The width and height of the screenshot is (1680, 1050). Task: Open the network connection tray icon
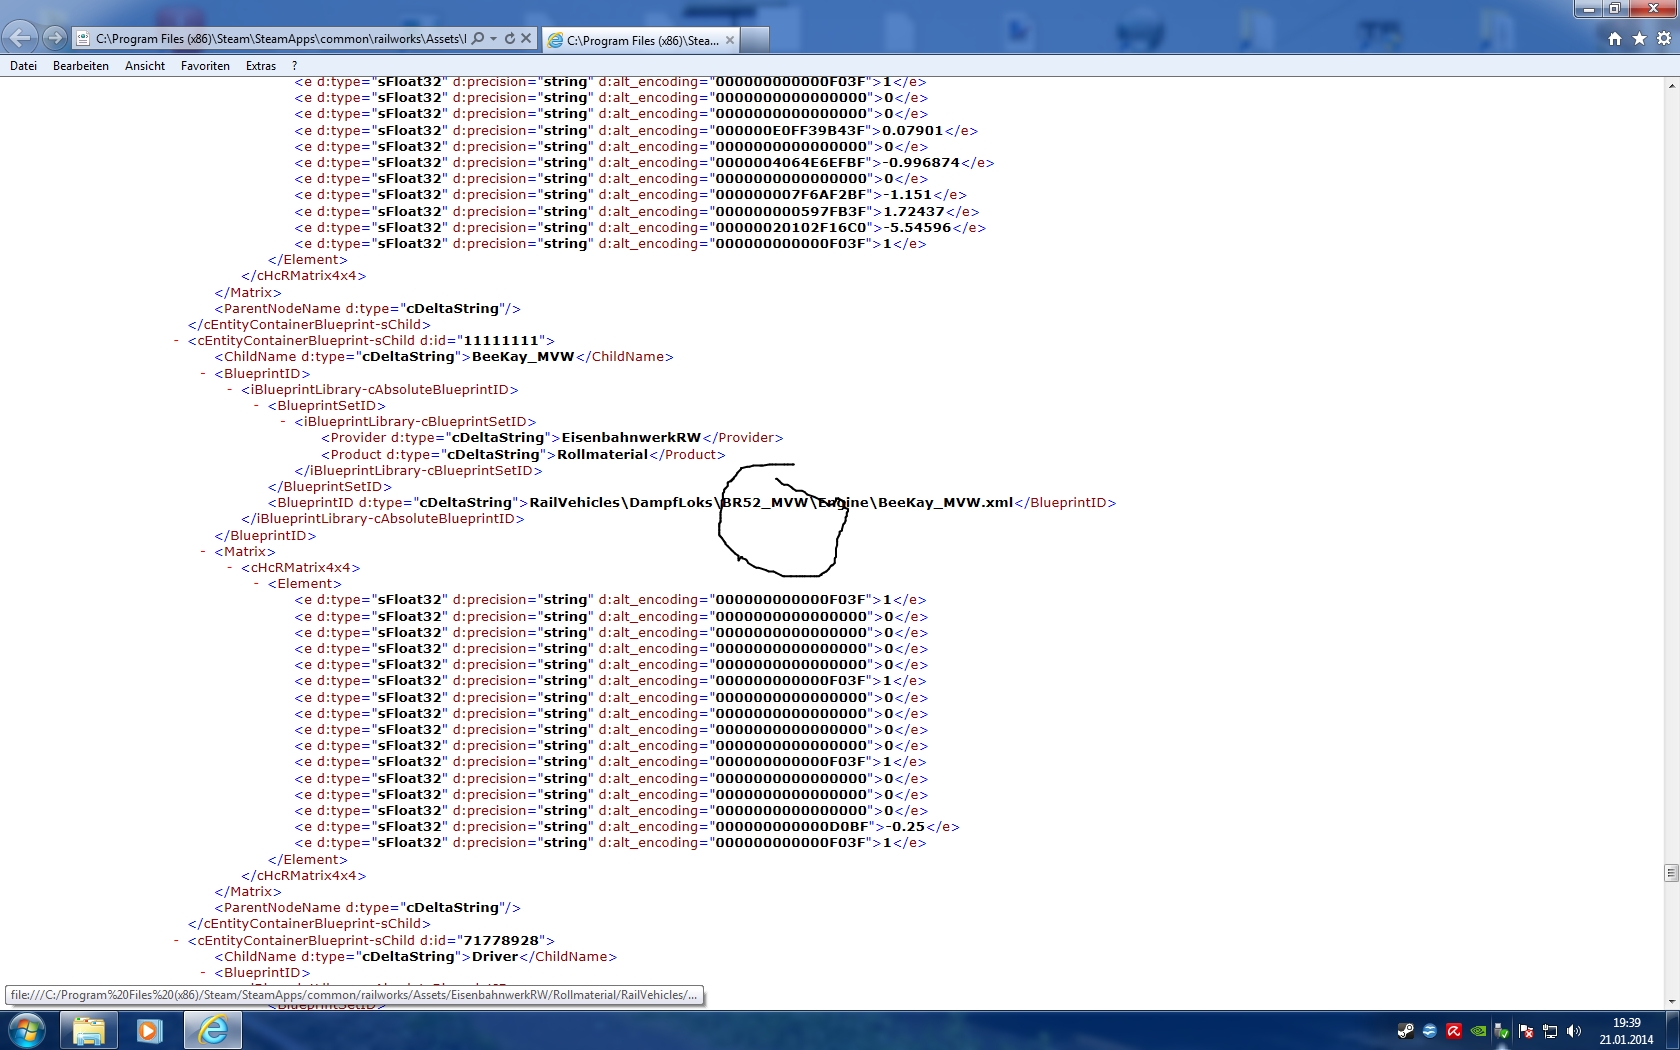[x=1550, y=1031]
